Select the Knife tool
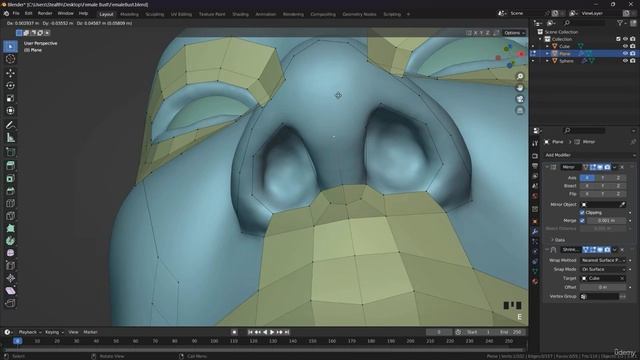Screen dimensions: 640x360 click(10, 216)
